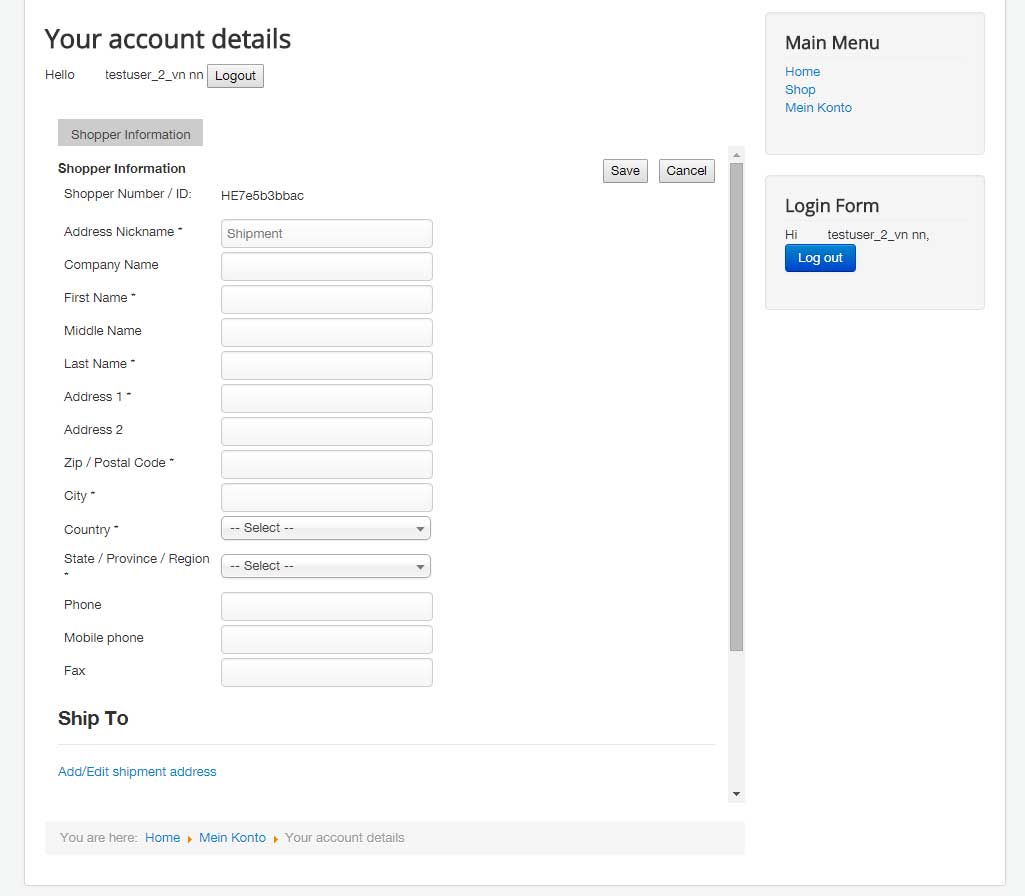Navigate to Home via the breadcrumb
The height and width of the screenshot is (896, 1025).
click(162, 838)
